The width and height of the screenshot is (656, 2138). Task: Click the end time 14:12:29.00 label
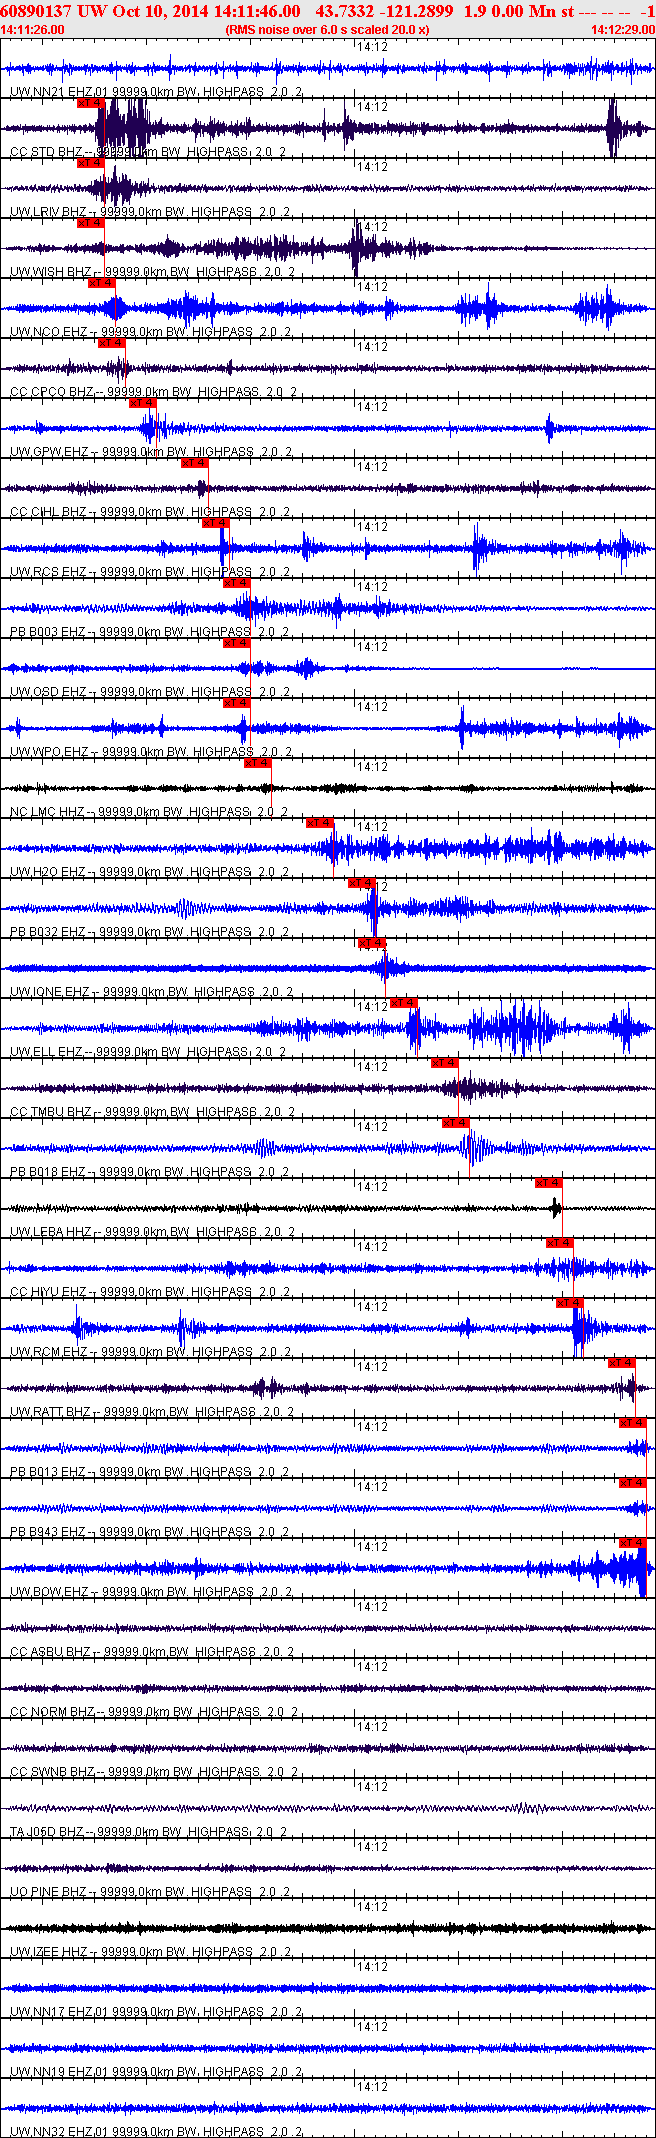[x=623, y=30]
